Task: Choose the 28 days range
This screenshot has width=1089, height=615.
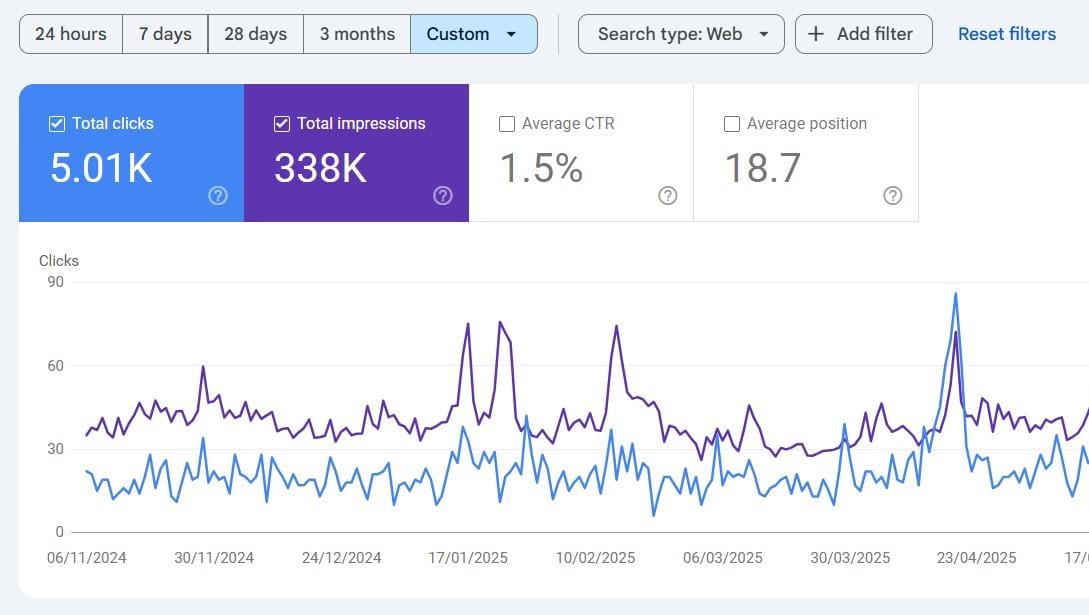Action: 256,34
